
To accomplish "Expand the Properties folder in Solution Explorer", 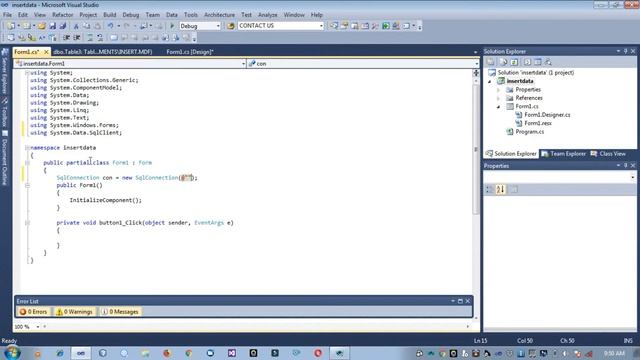I will 498,90.
